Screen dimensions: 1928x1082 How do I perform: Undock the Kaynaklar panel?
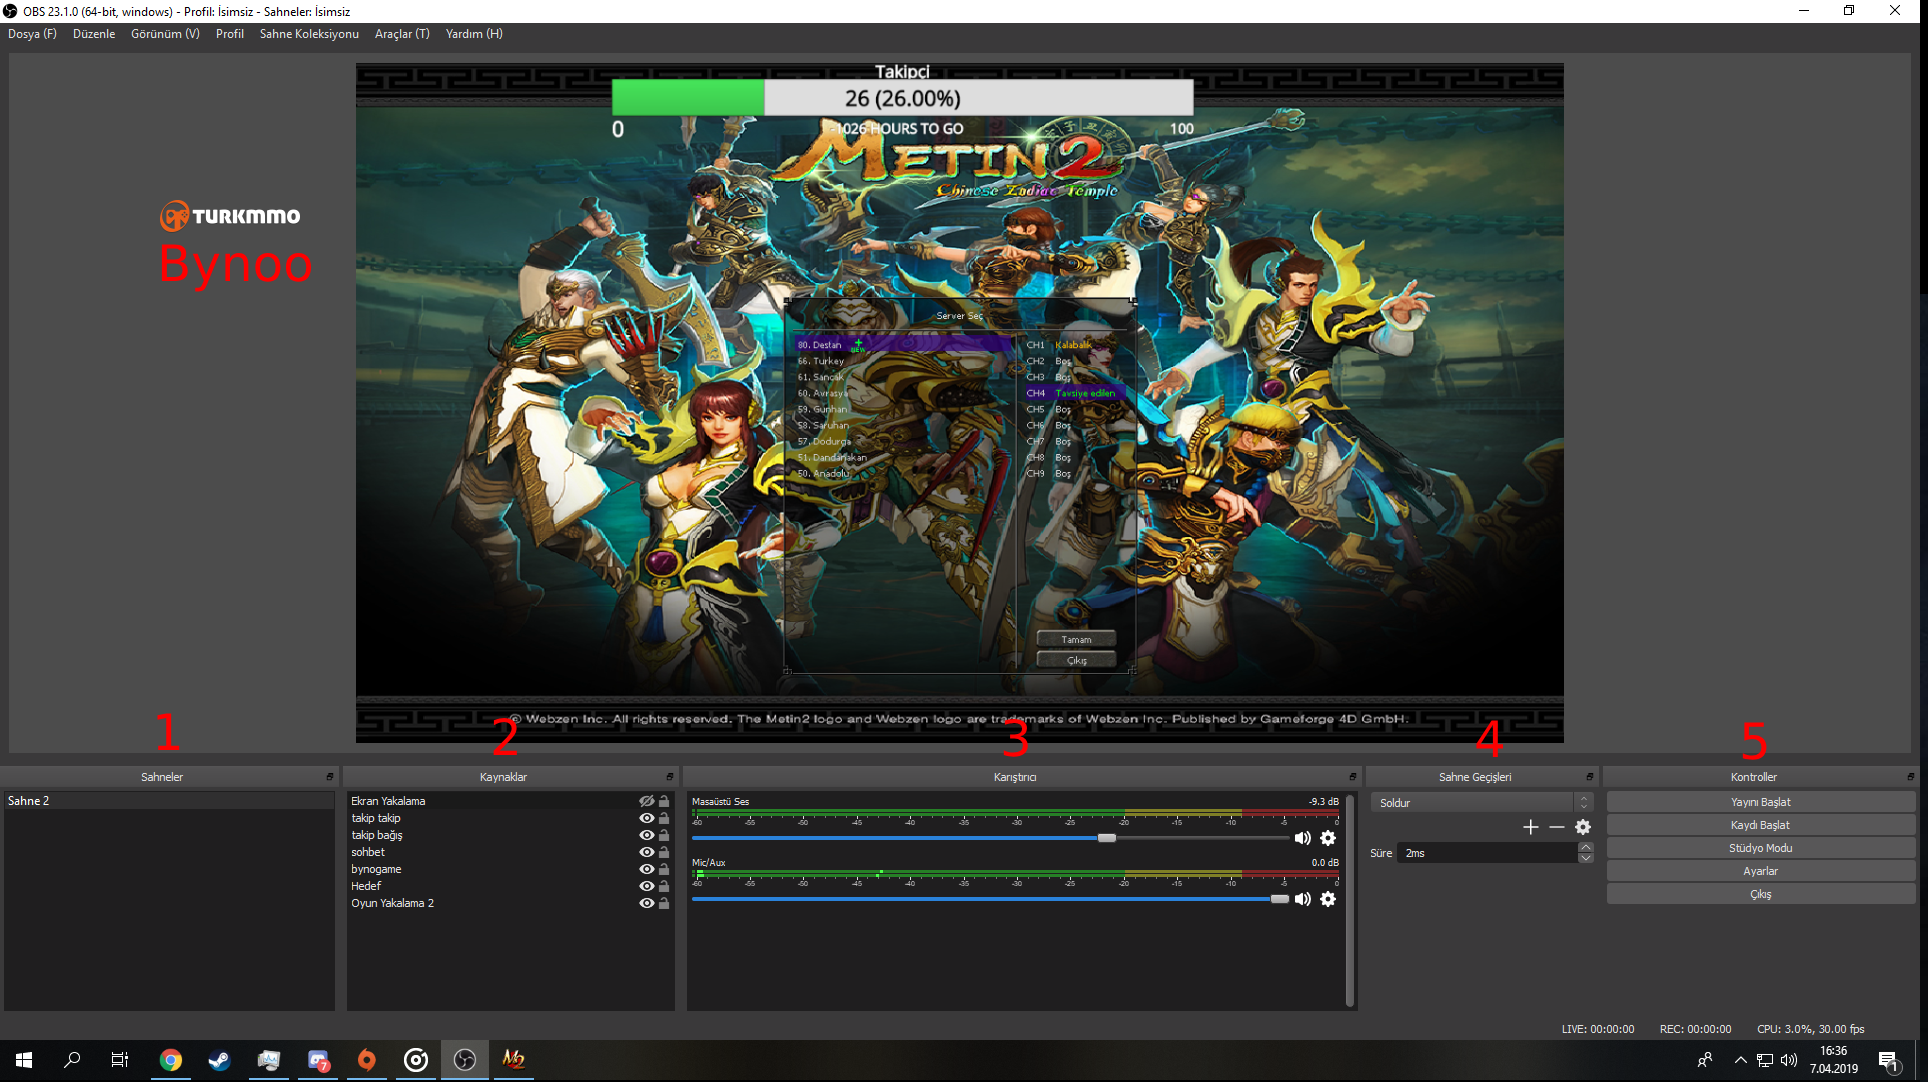670,777
